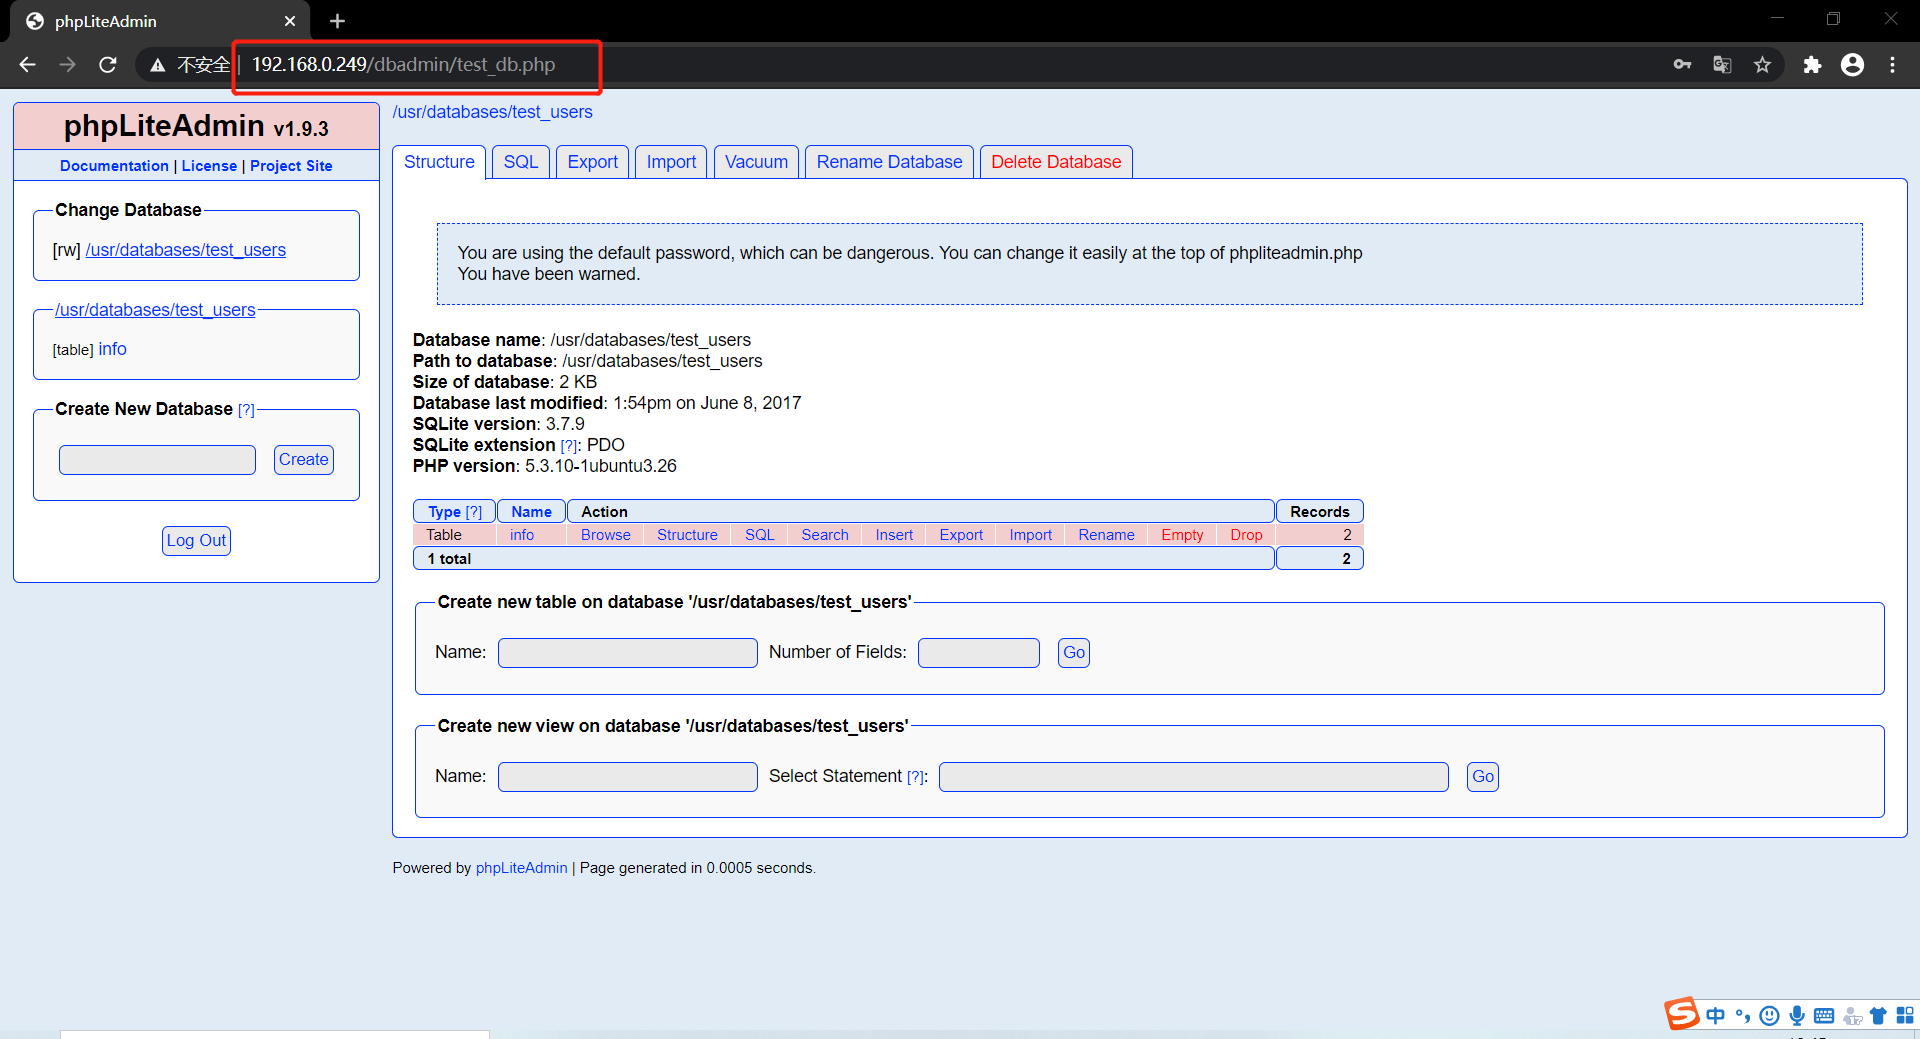Switch to the Structure tab
Screen dimensions: 1920x1039
point(439,162)
